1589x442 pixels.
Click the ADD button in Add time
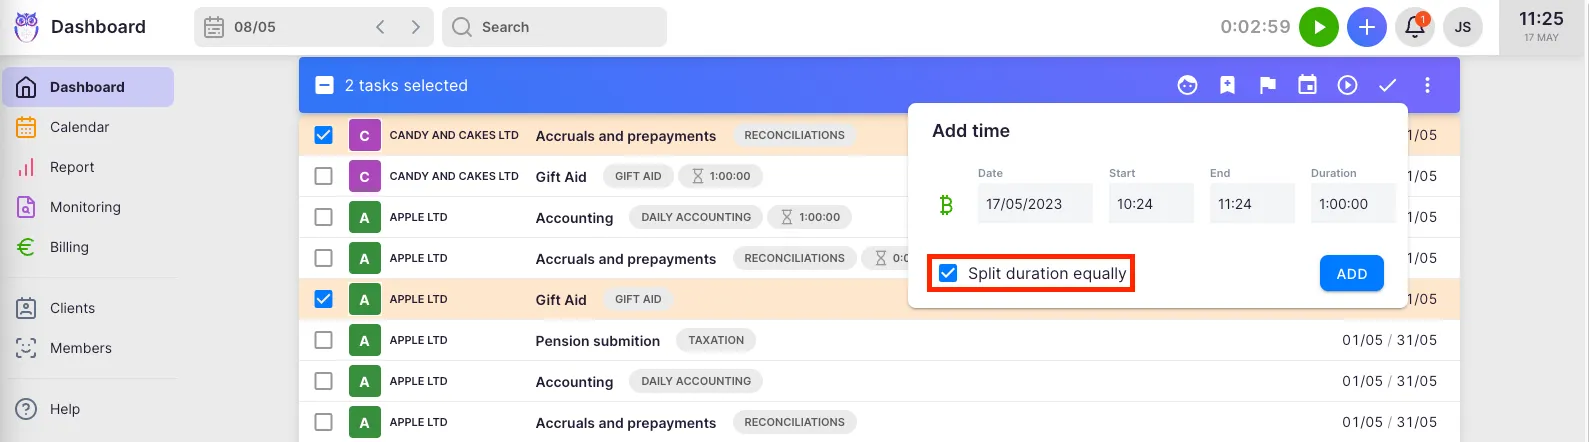pyautogui.click(x=1351, y=274)
